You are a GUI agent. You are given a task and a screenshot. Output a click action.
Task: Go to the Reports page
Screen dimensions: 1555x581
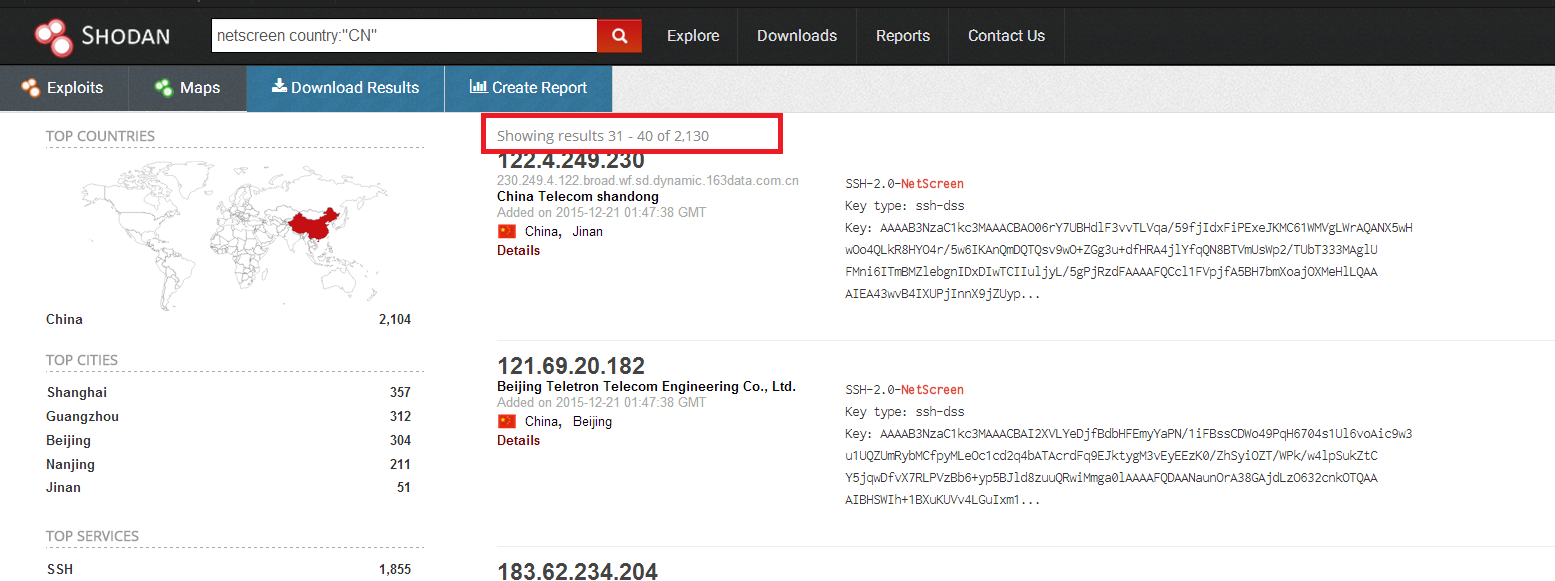tap(902, 36)
